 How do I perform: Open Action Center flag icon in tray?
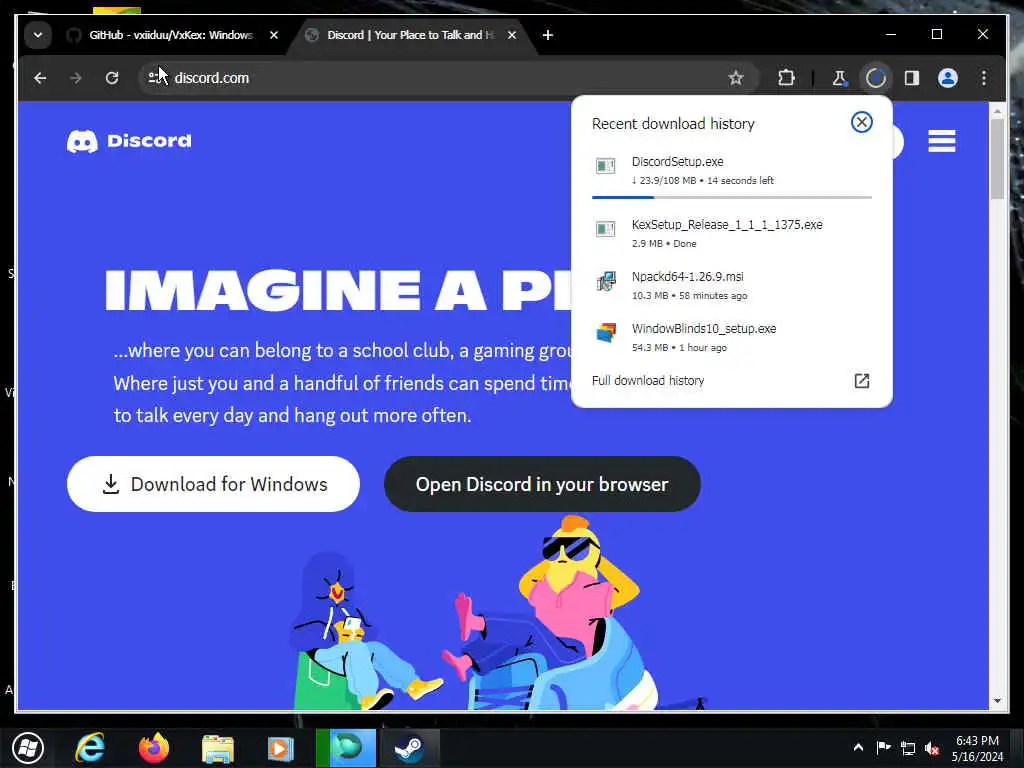pyautogui.click(x=883, y=748)
